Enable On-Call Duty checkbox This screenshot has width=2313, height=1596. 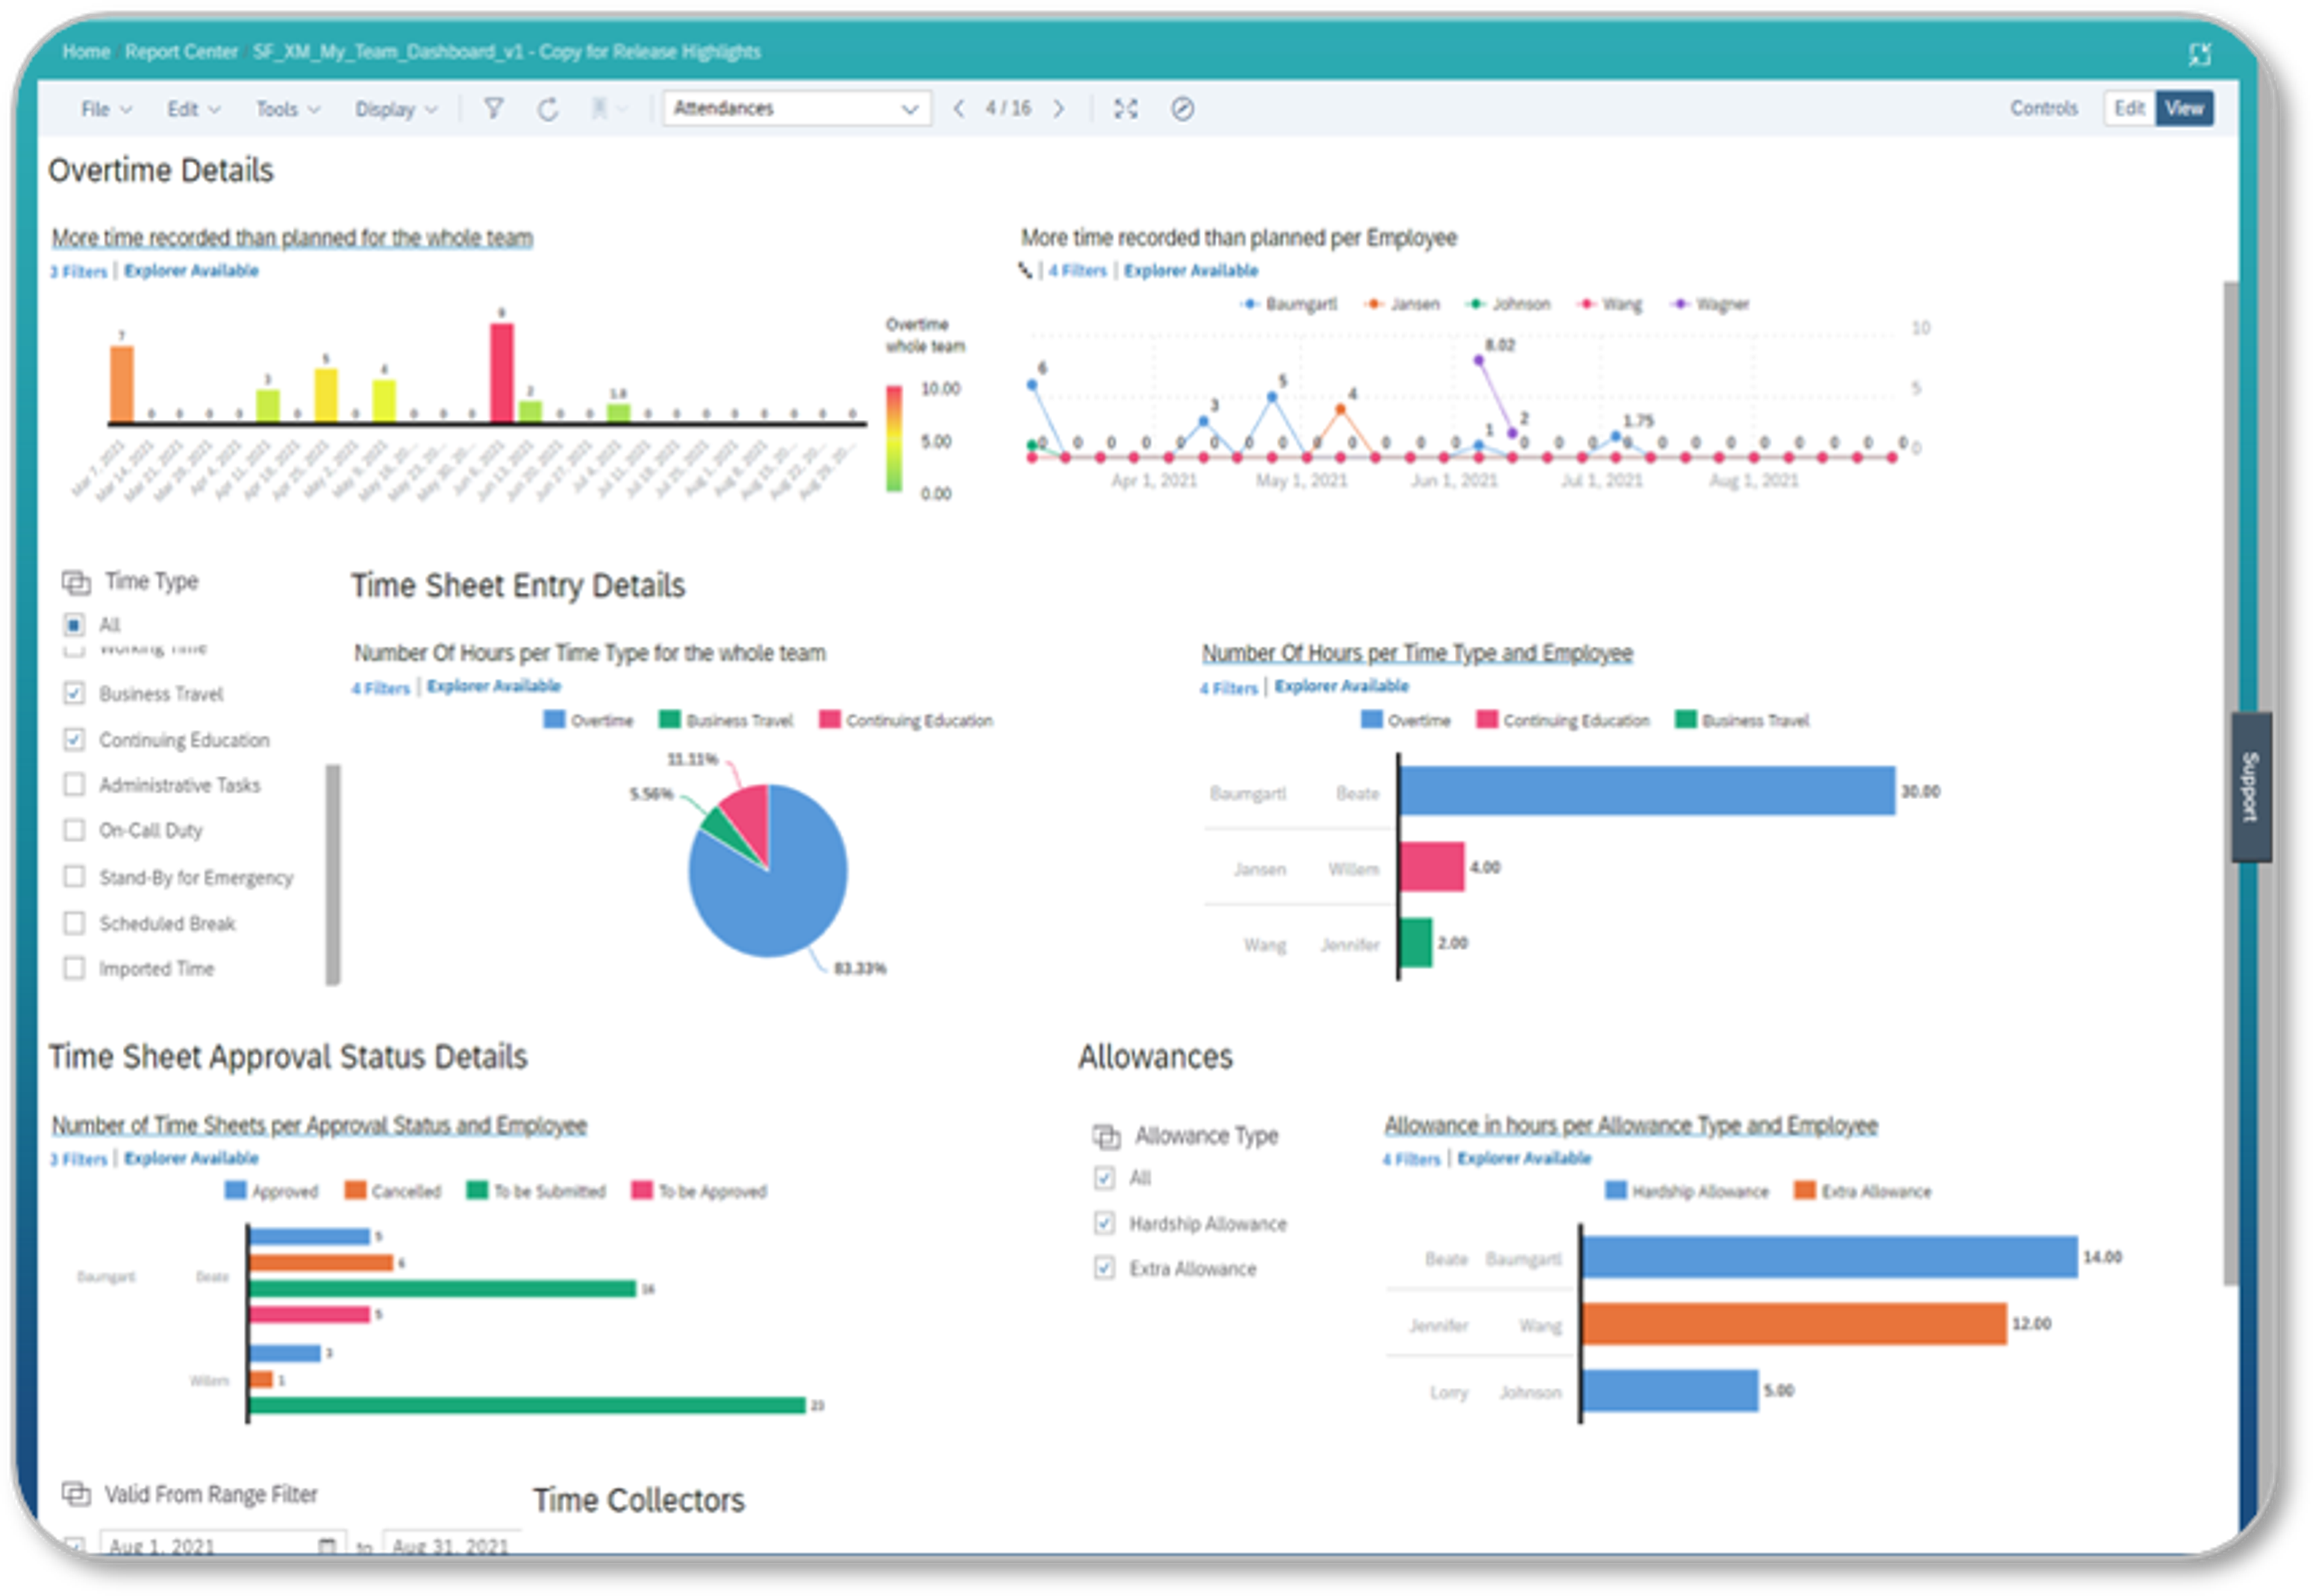(74, 830)
